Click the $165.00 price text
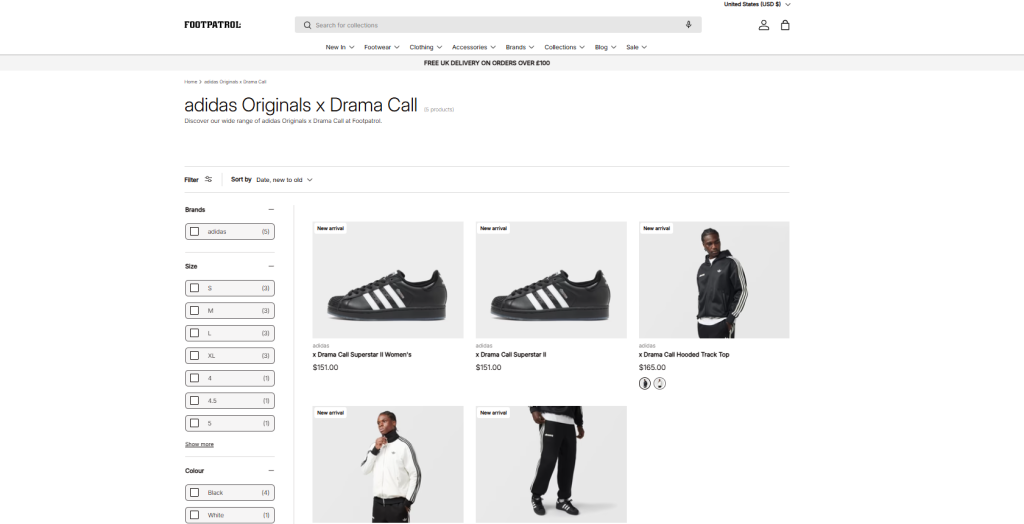This screenshot has height=524, width=1024. coord(652,367)
